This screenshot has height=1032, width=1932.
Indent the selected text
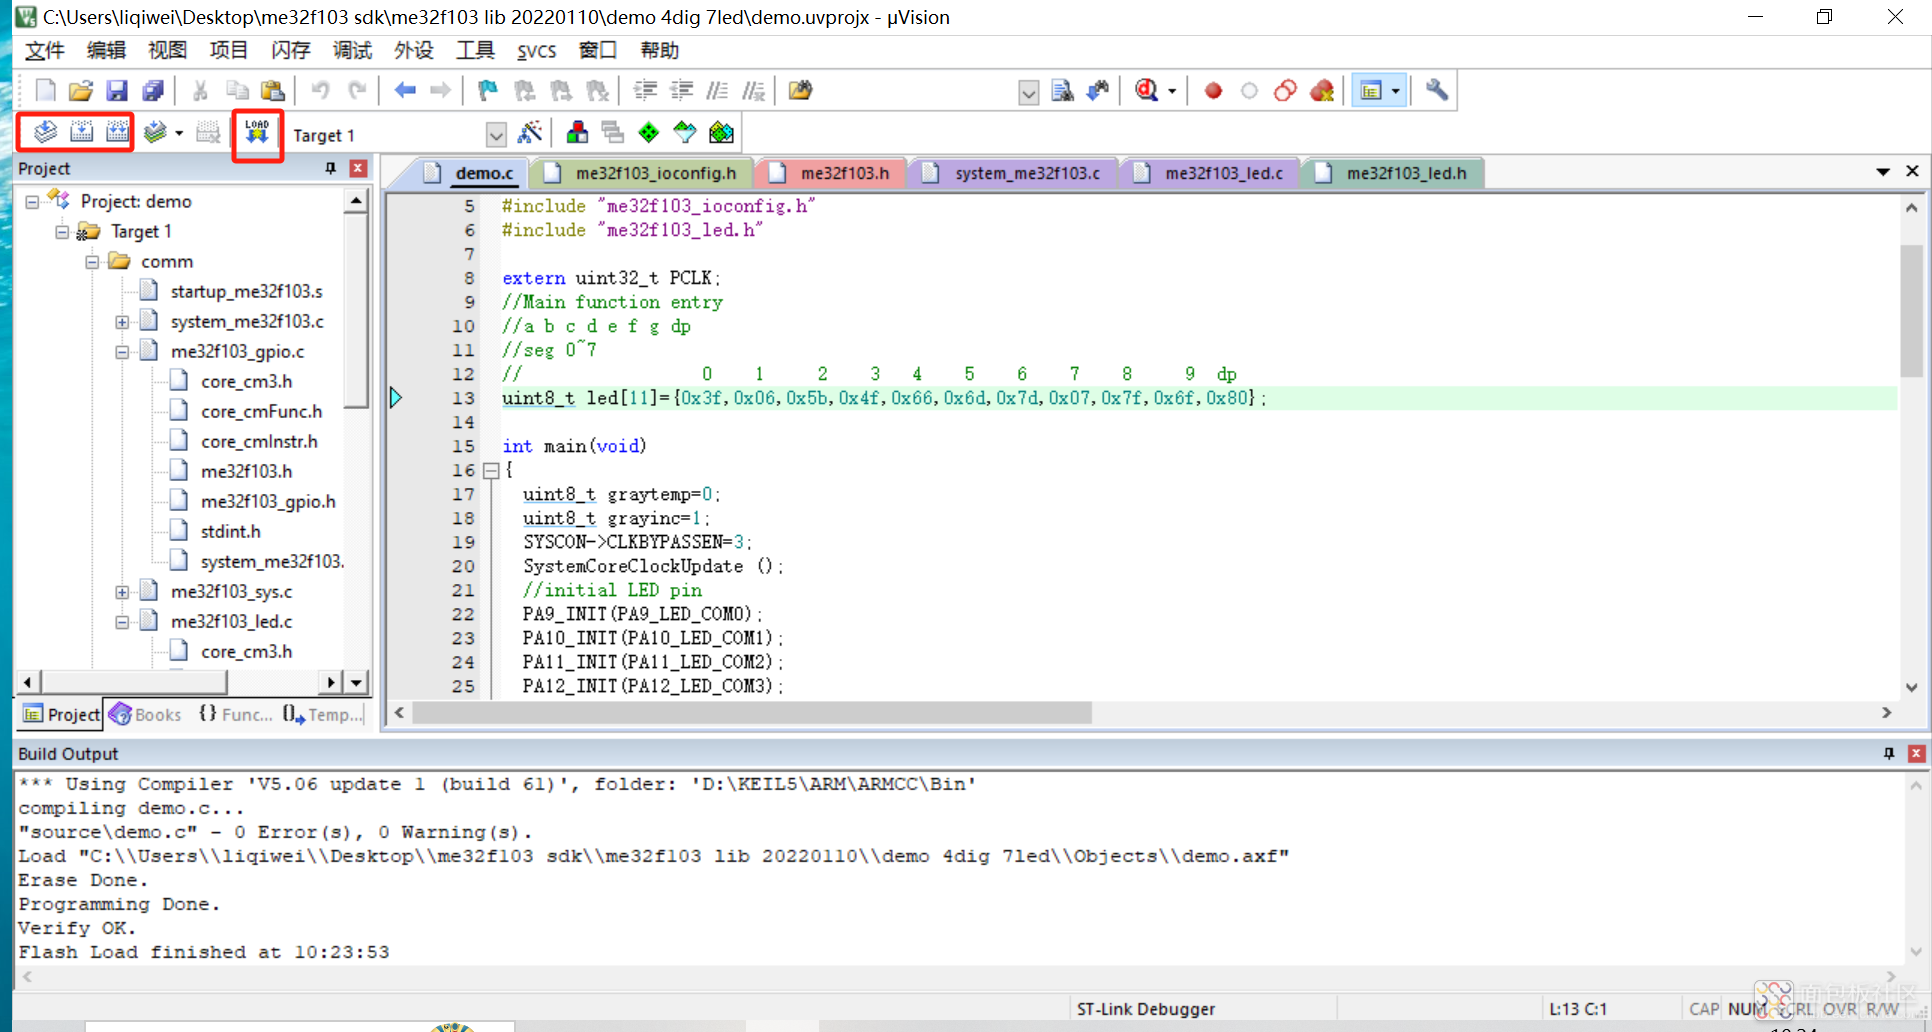[645, 91]
